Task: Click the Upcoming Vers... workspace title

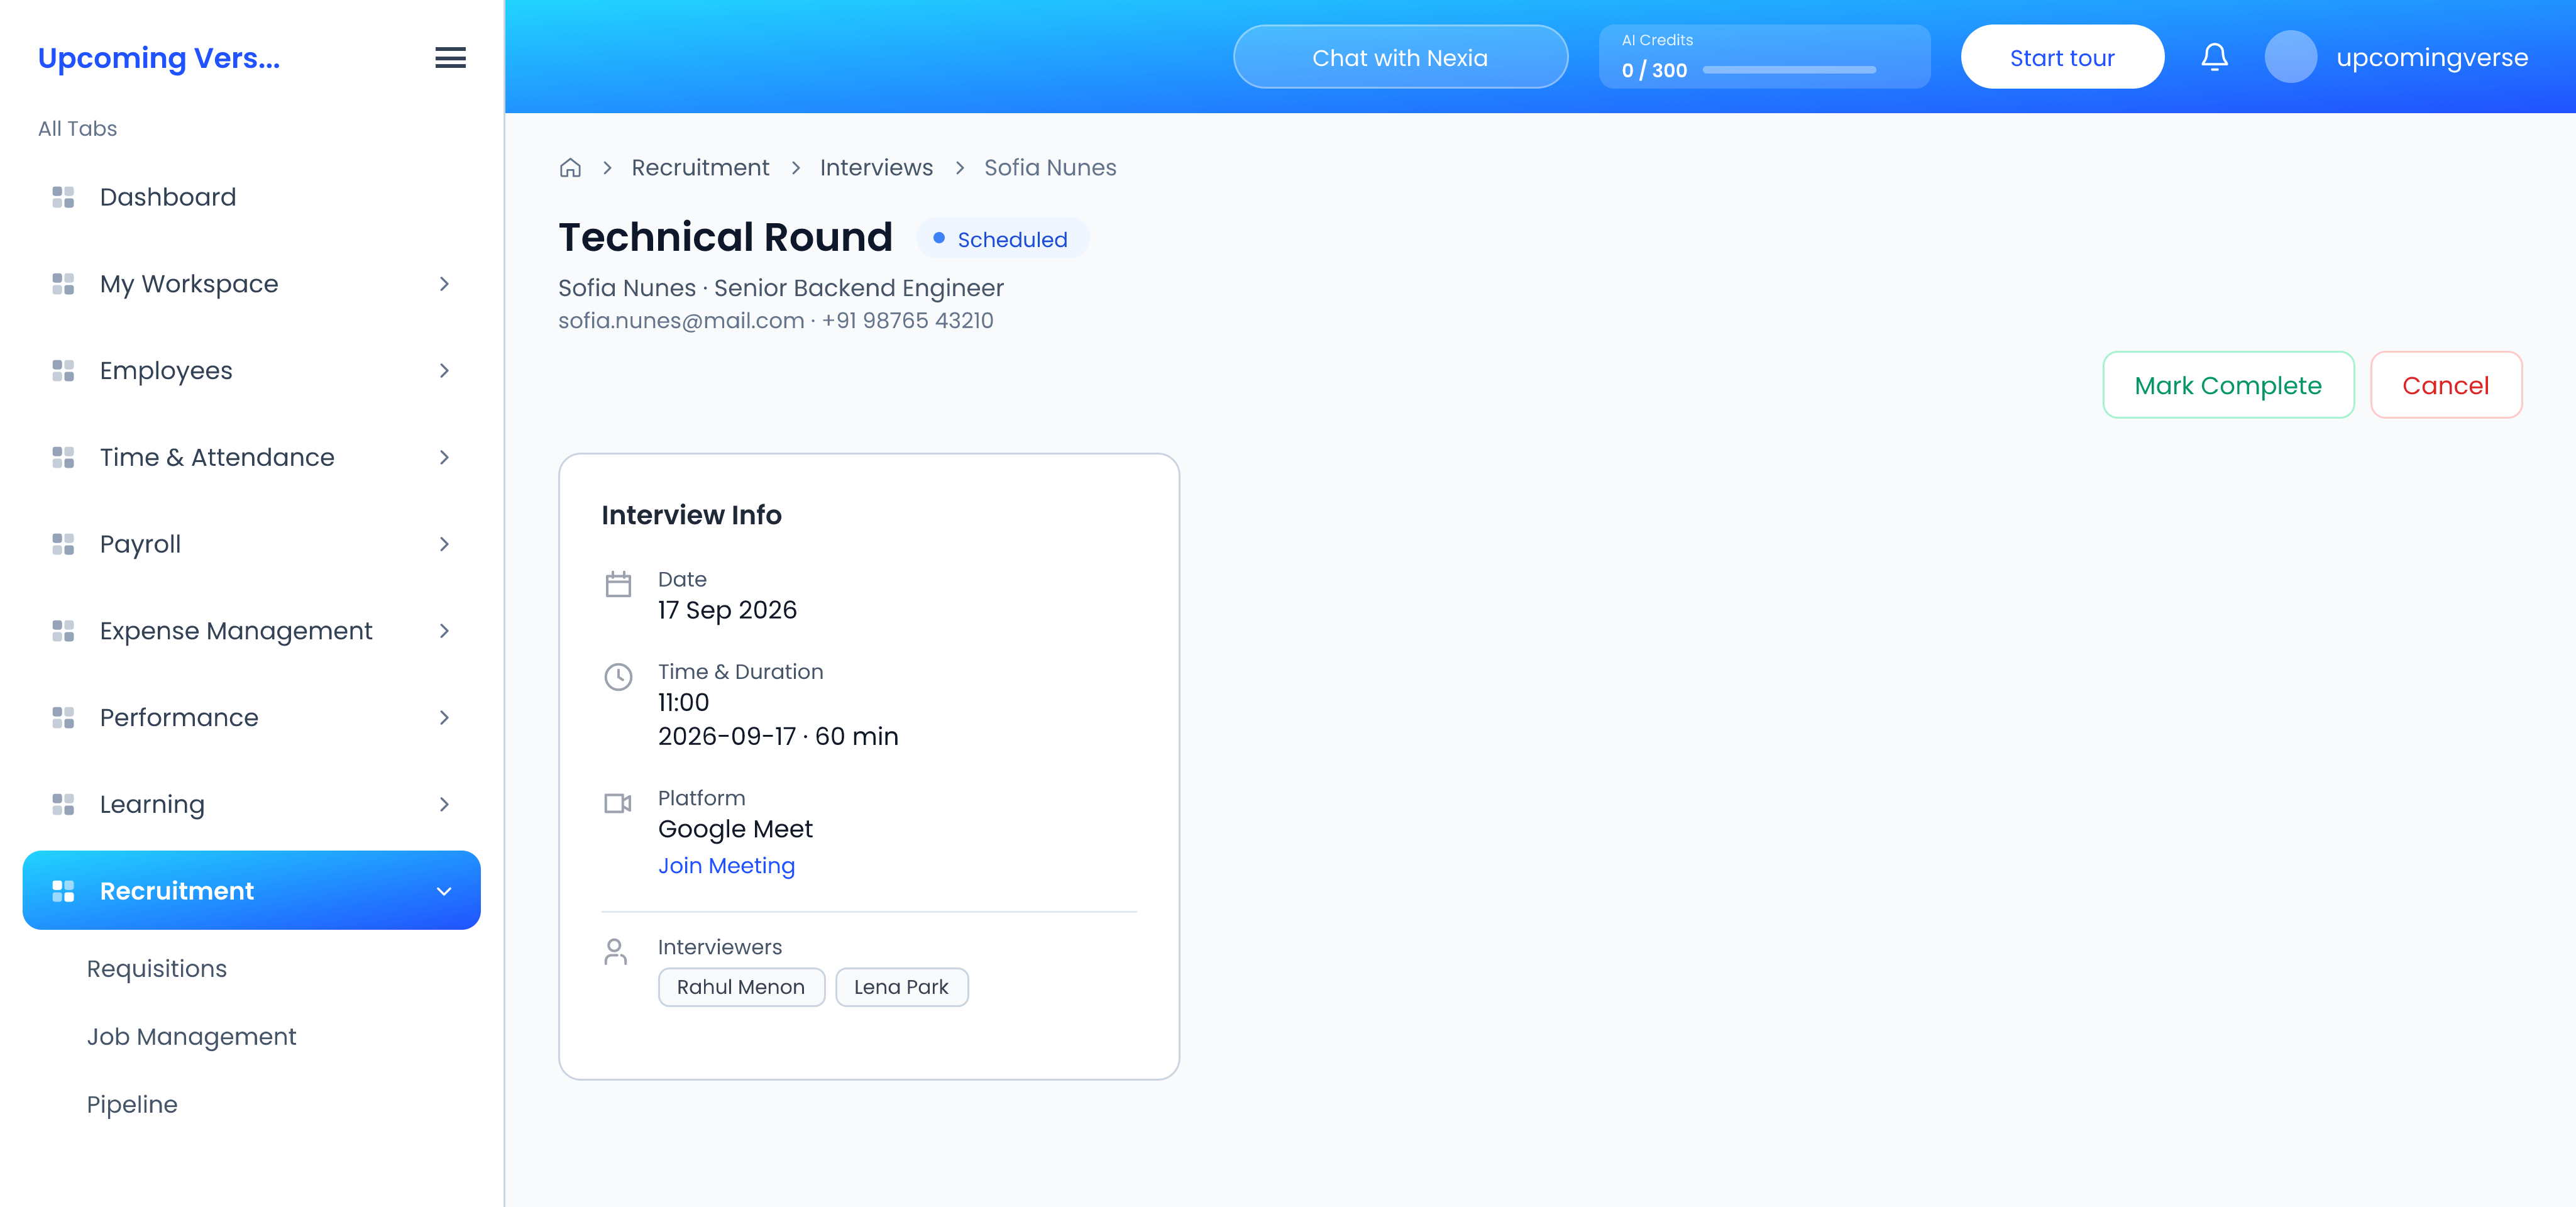Action: pos(159,58)
